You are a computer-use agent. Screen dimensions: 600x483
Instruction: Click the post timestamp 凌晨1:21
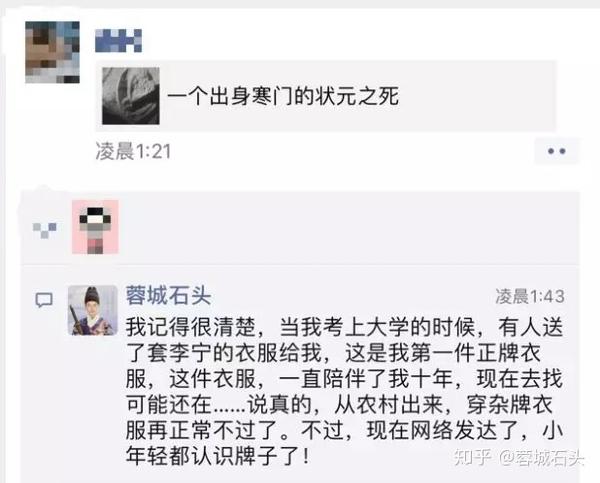133,151
